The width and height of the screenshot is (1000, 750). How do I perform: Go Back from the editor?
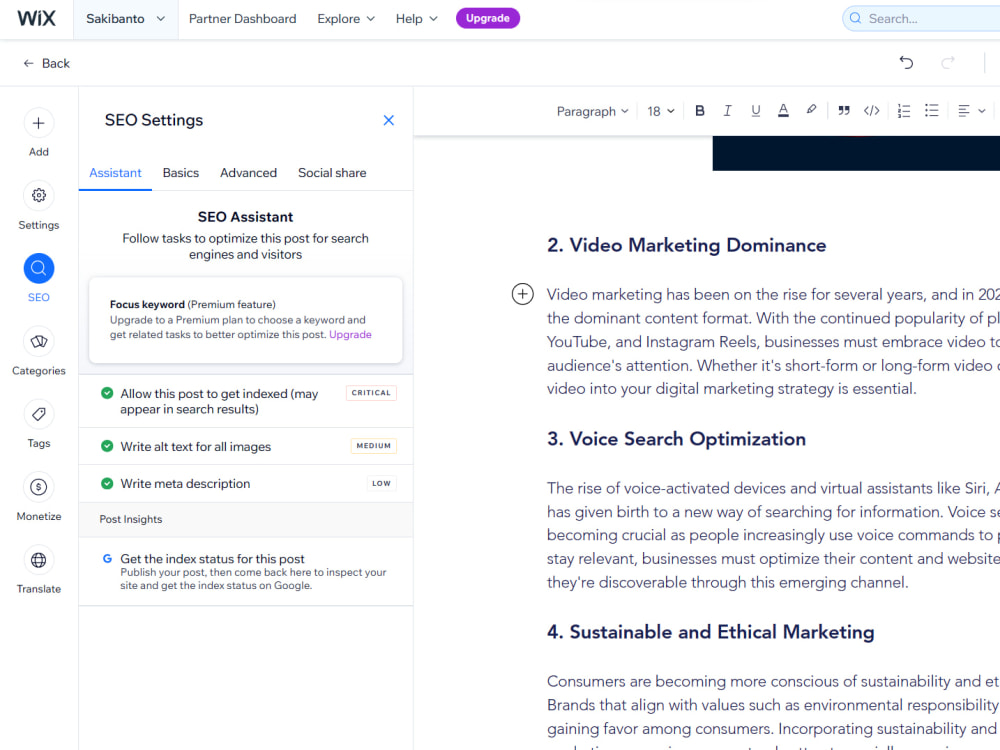pos(47,63)
